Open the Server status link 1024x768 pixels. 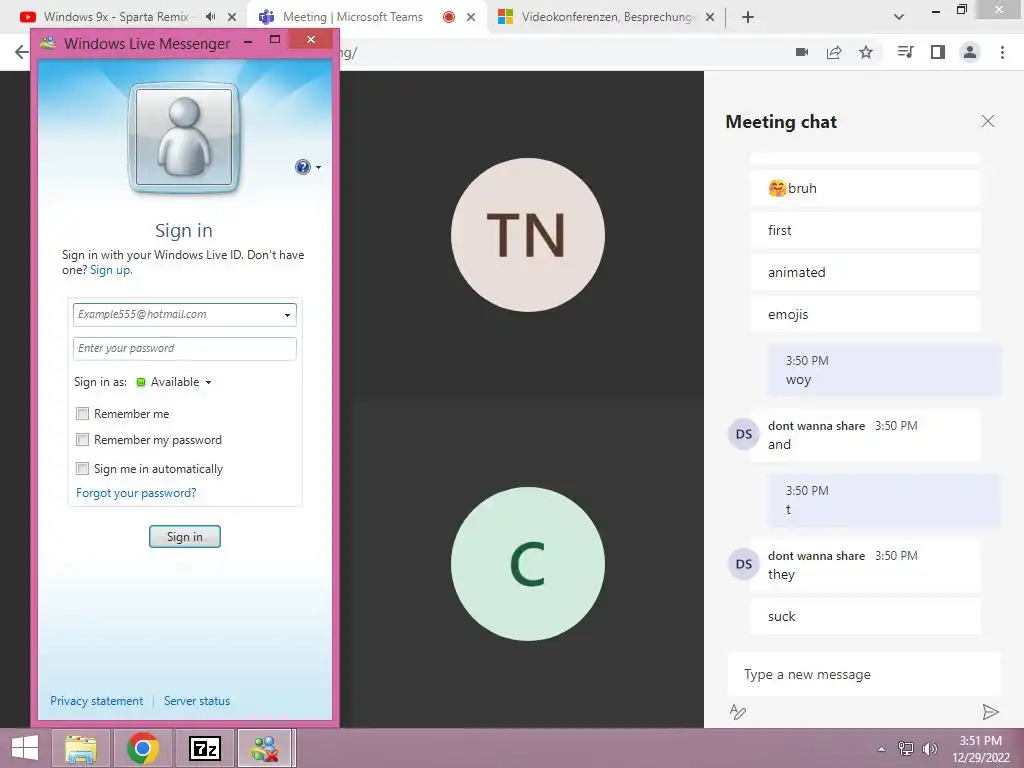pyautogui.click(x=197, y=701)
